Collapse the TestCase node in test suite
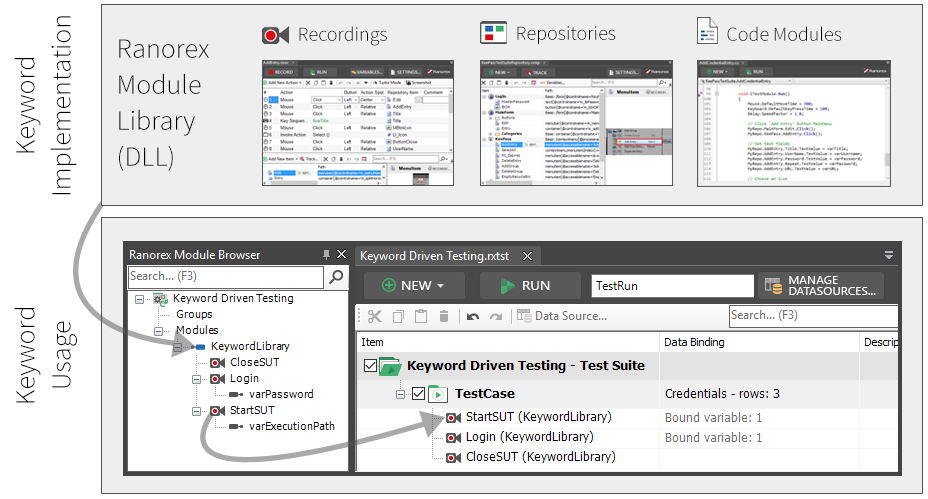Screen dimensions: 928x499 coord(401,394)
